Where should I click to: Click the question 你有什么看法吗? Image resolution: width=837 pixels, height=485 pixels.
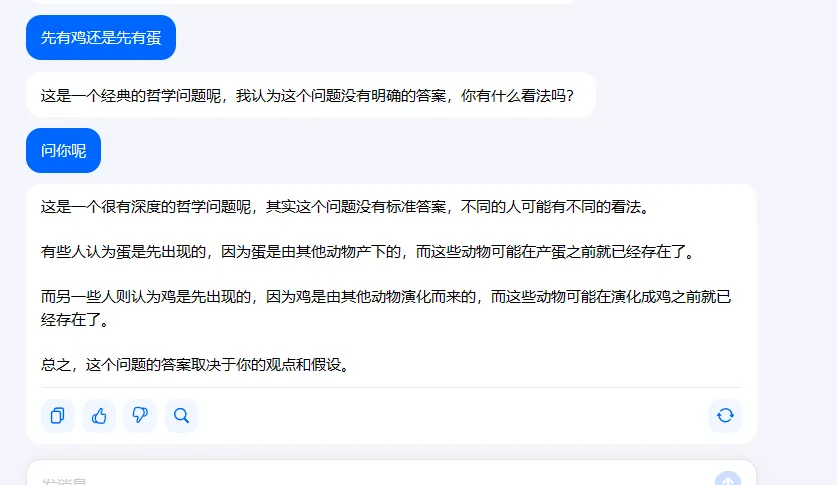click(x=517, y=96)
